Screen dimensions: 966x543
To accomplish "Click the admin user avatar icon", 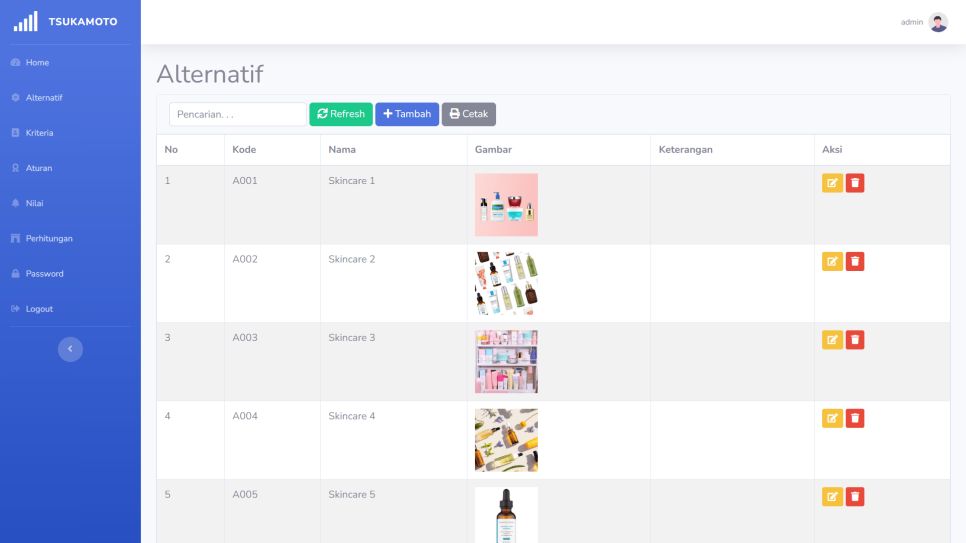I will pos(938,22).
